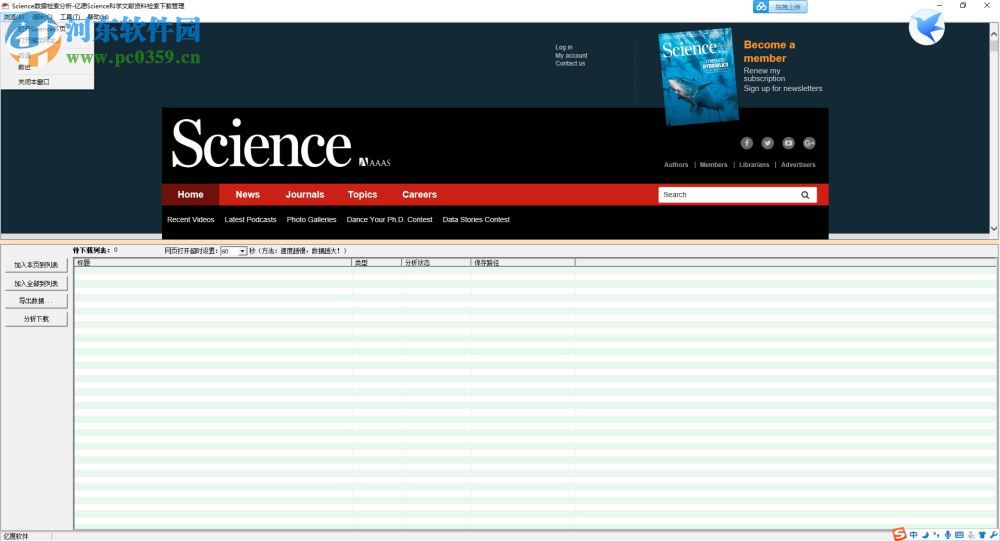Viewport: 1000px width, 541px height.
Task: Click 加入本页到列表 button
Action: [36, 265]
